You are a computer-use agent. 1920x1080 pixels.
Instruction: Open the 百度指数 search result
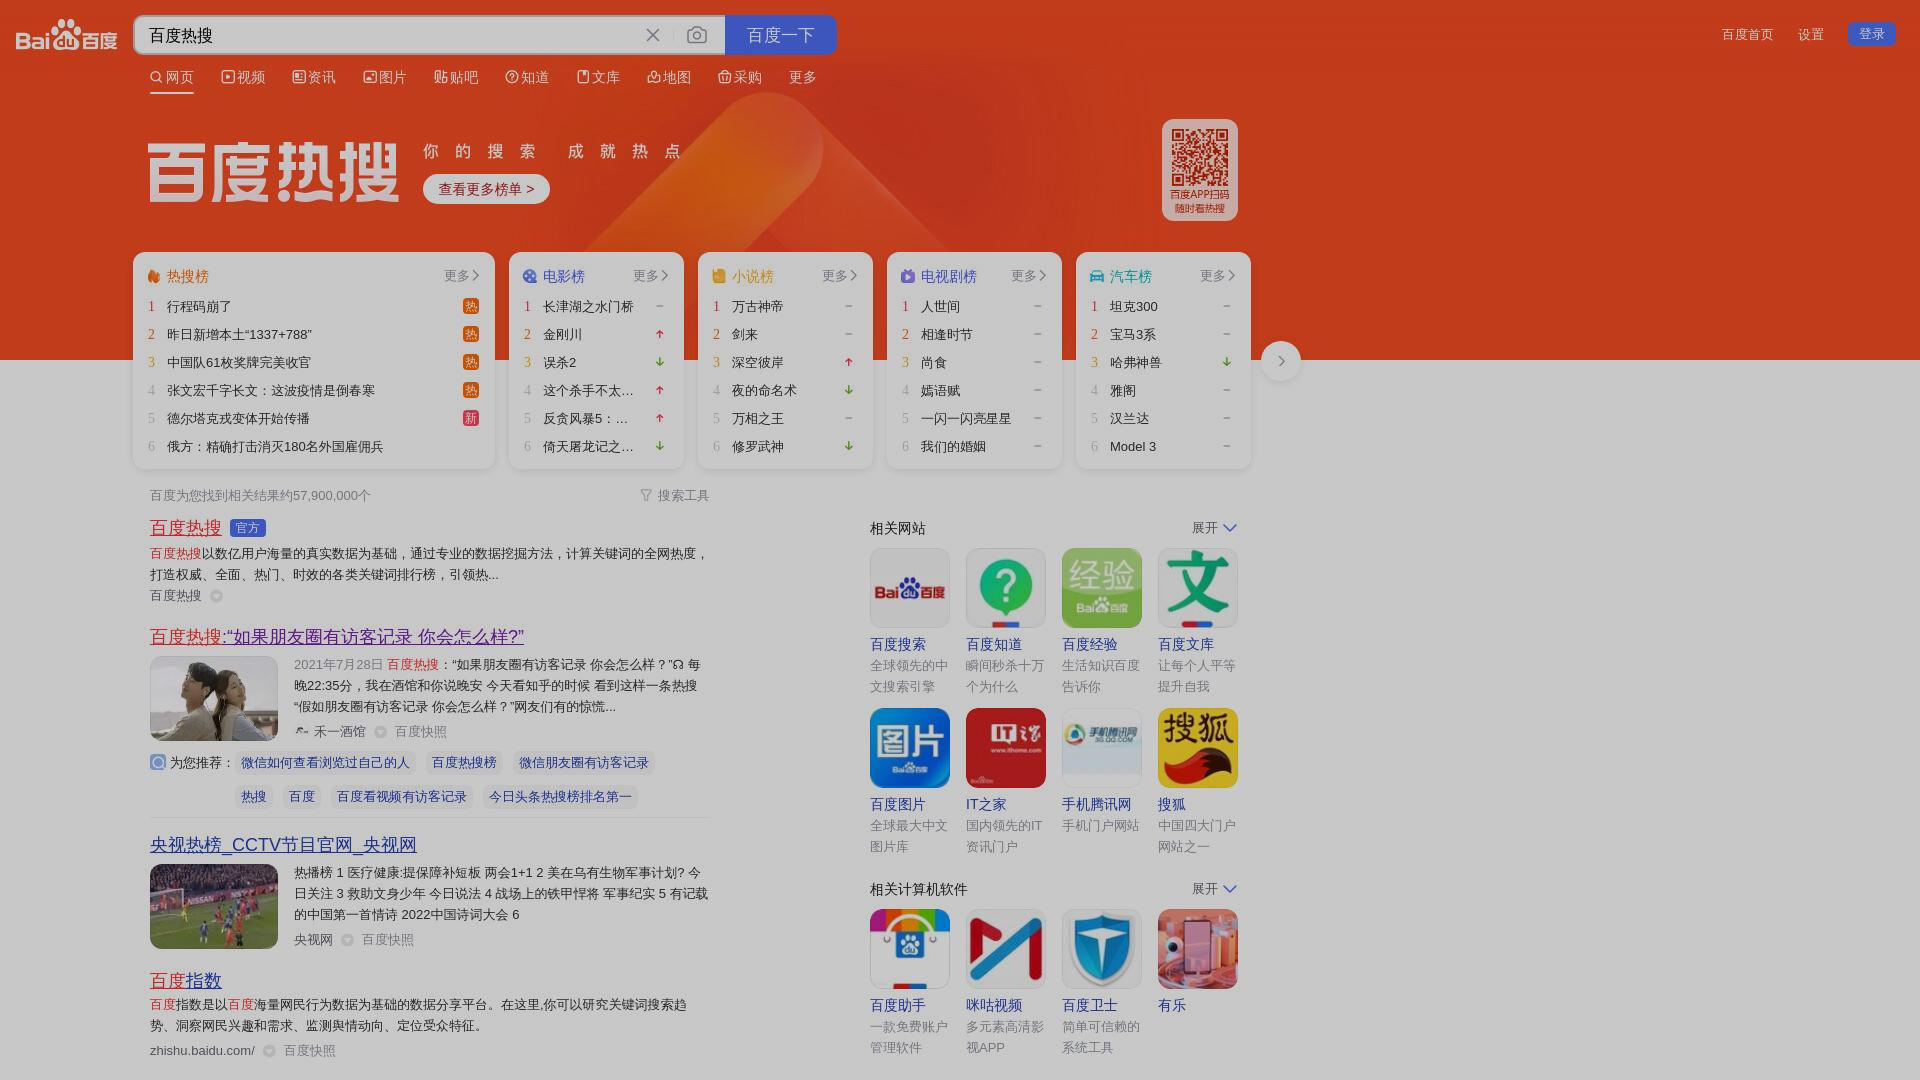[186, 981]
